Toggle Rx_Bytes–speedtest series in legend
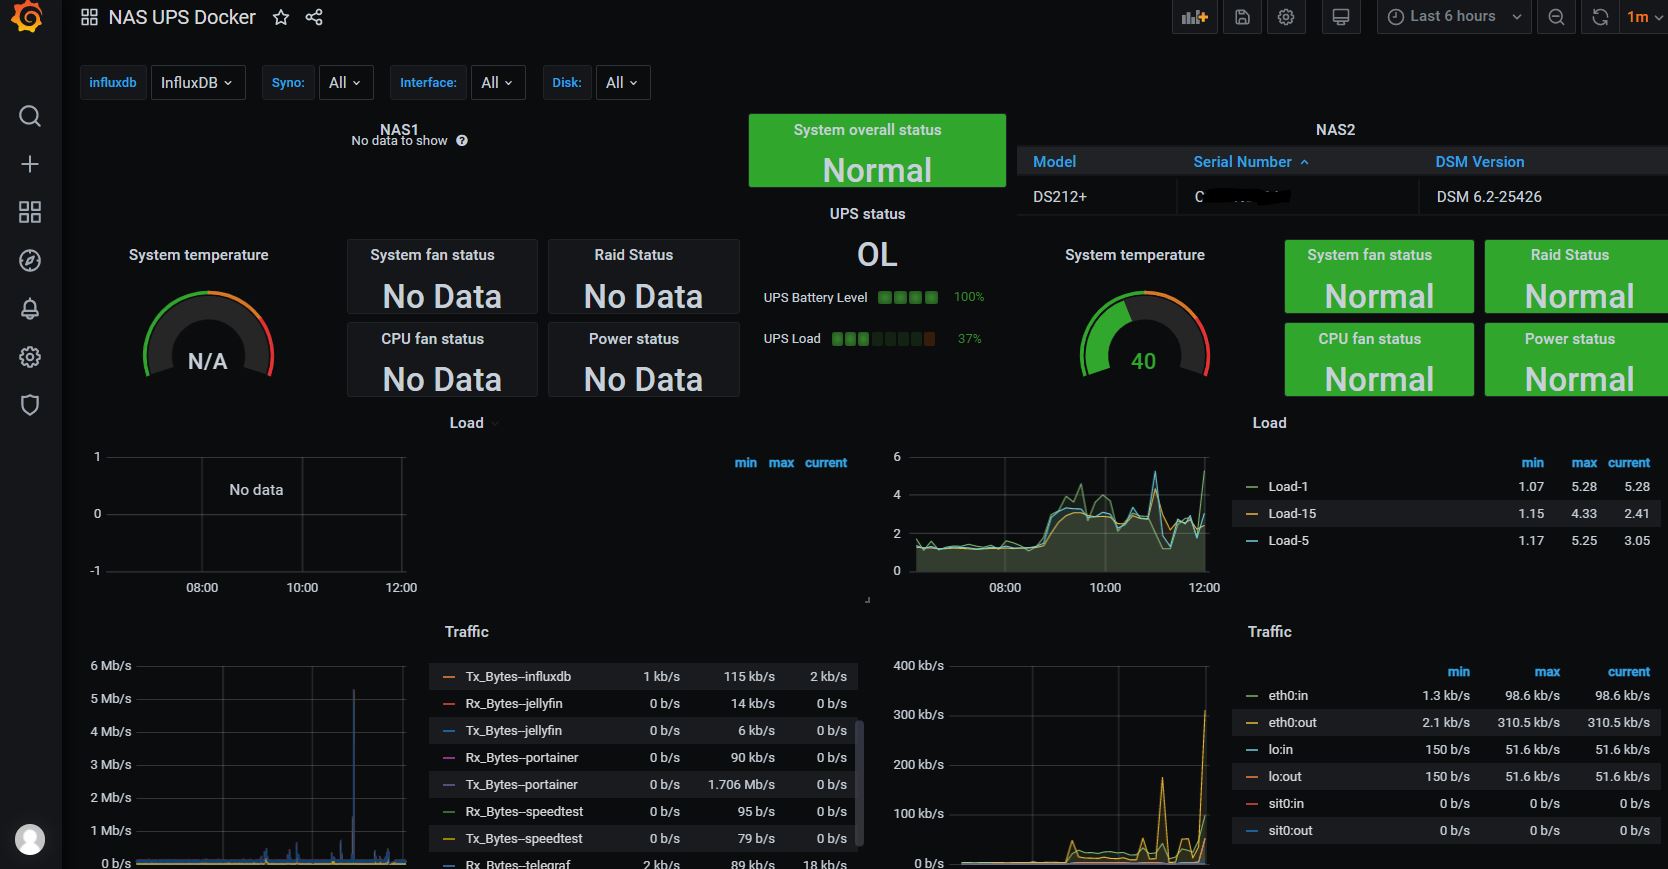Viewport: 1668px width, 869px height. pyautogui.click(x=524, y=812)
